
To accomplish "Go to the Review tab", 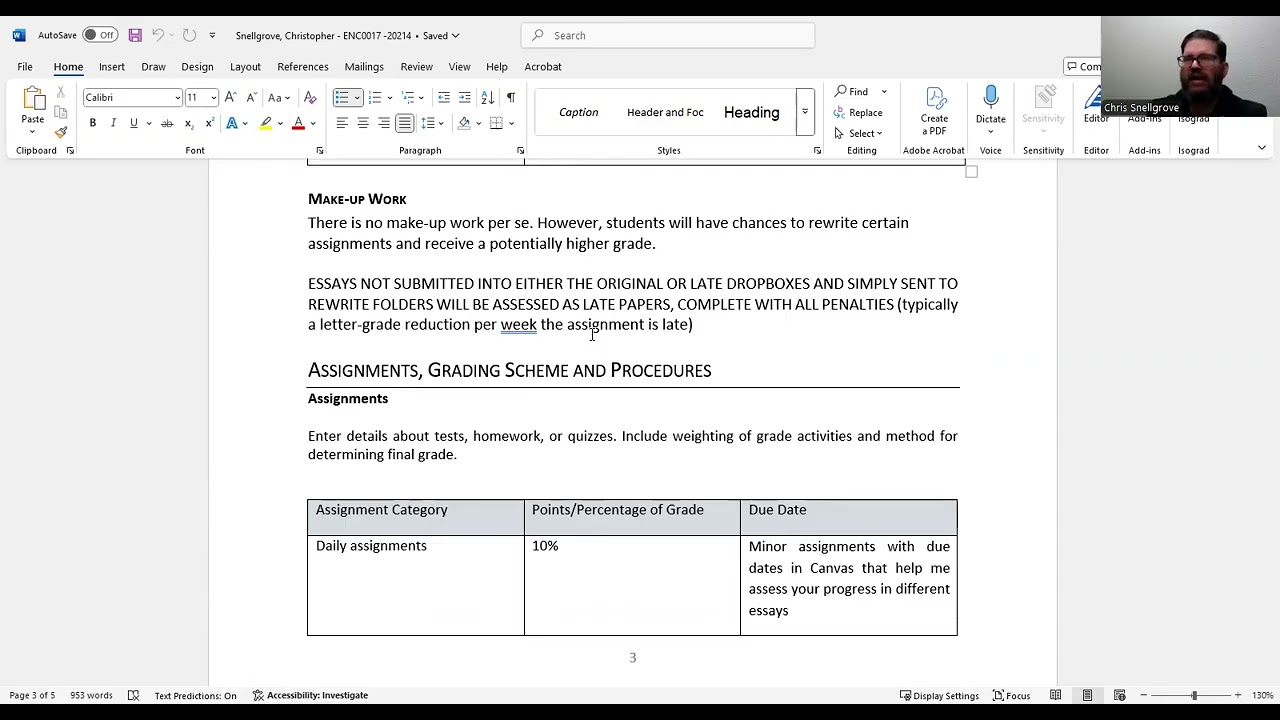I will point(417,67).
